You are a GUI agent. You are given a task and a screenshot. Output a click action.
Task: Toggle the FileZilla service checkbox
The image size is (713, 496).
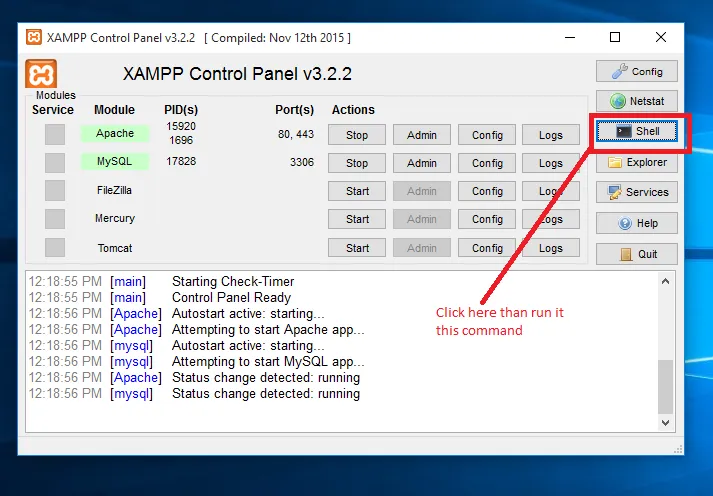click(55, 190)
